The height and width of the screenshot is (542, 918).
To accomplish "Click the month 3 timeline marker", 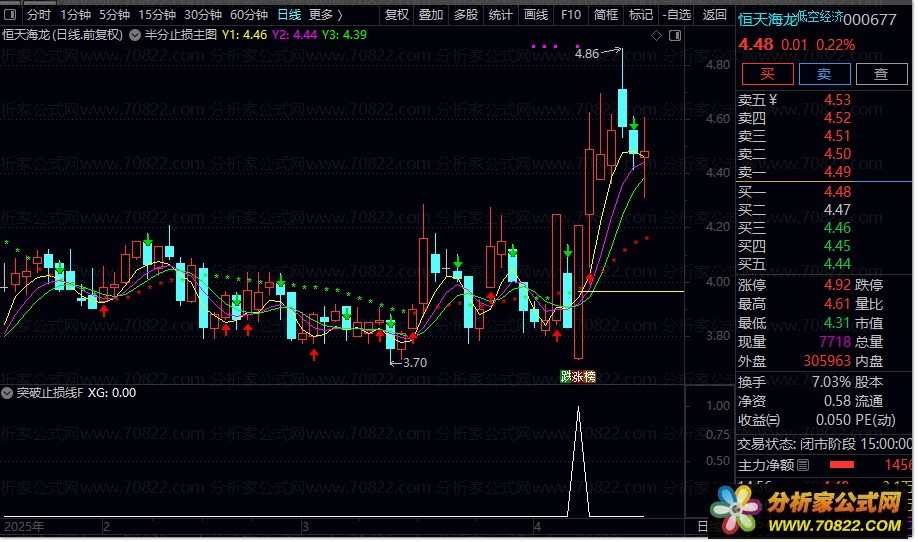I will (305, 527).
